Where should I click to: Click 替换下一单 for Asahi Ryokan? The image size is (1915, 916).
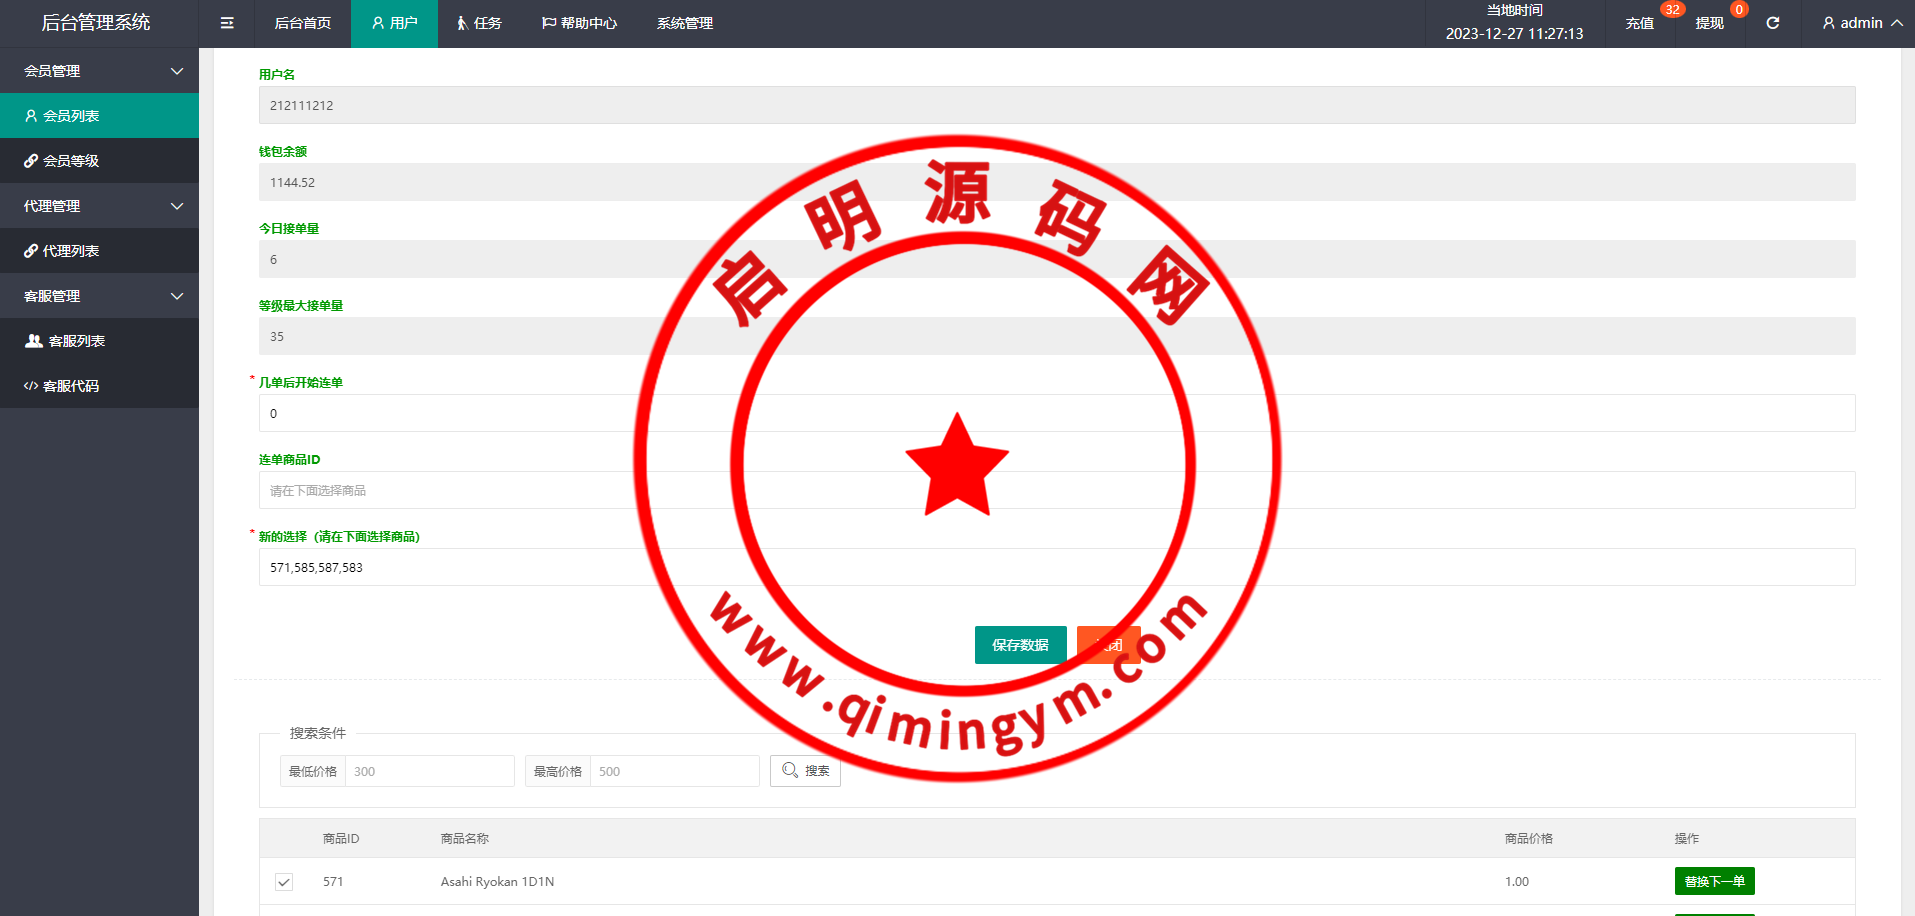[x=1714, y=881]
